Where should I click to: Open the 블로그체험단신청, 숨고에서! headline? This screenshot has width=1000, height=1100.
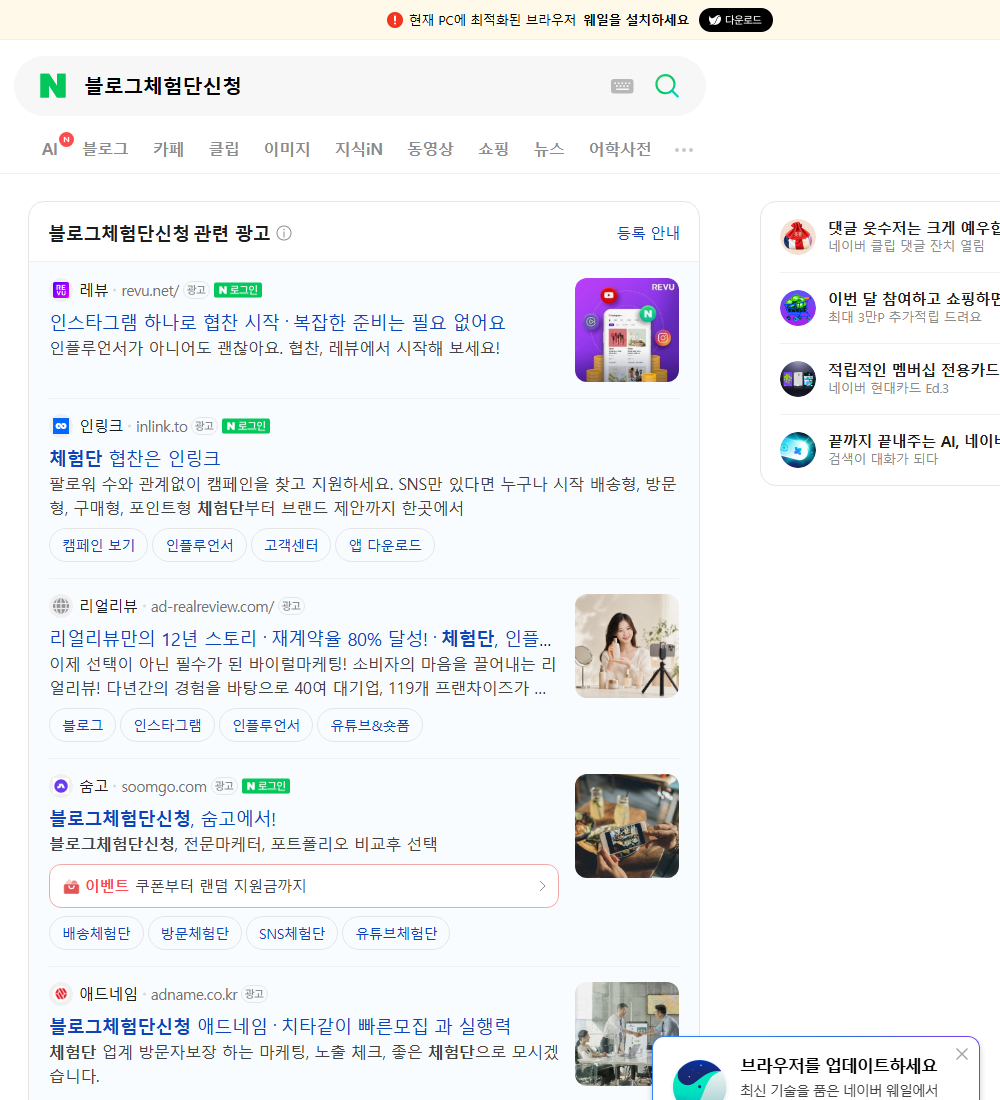(x=163, y=818)
